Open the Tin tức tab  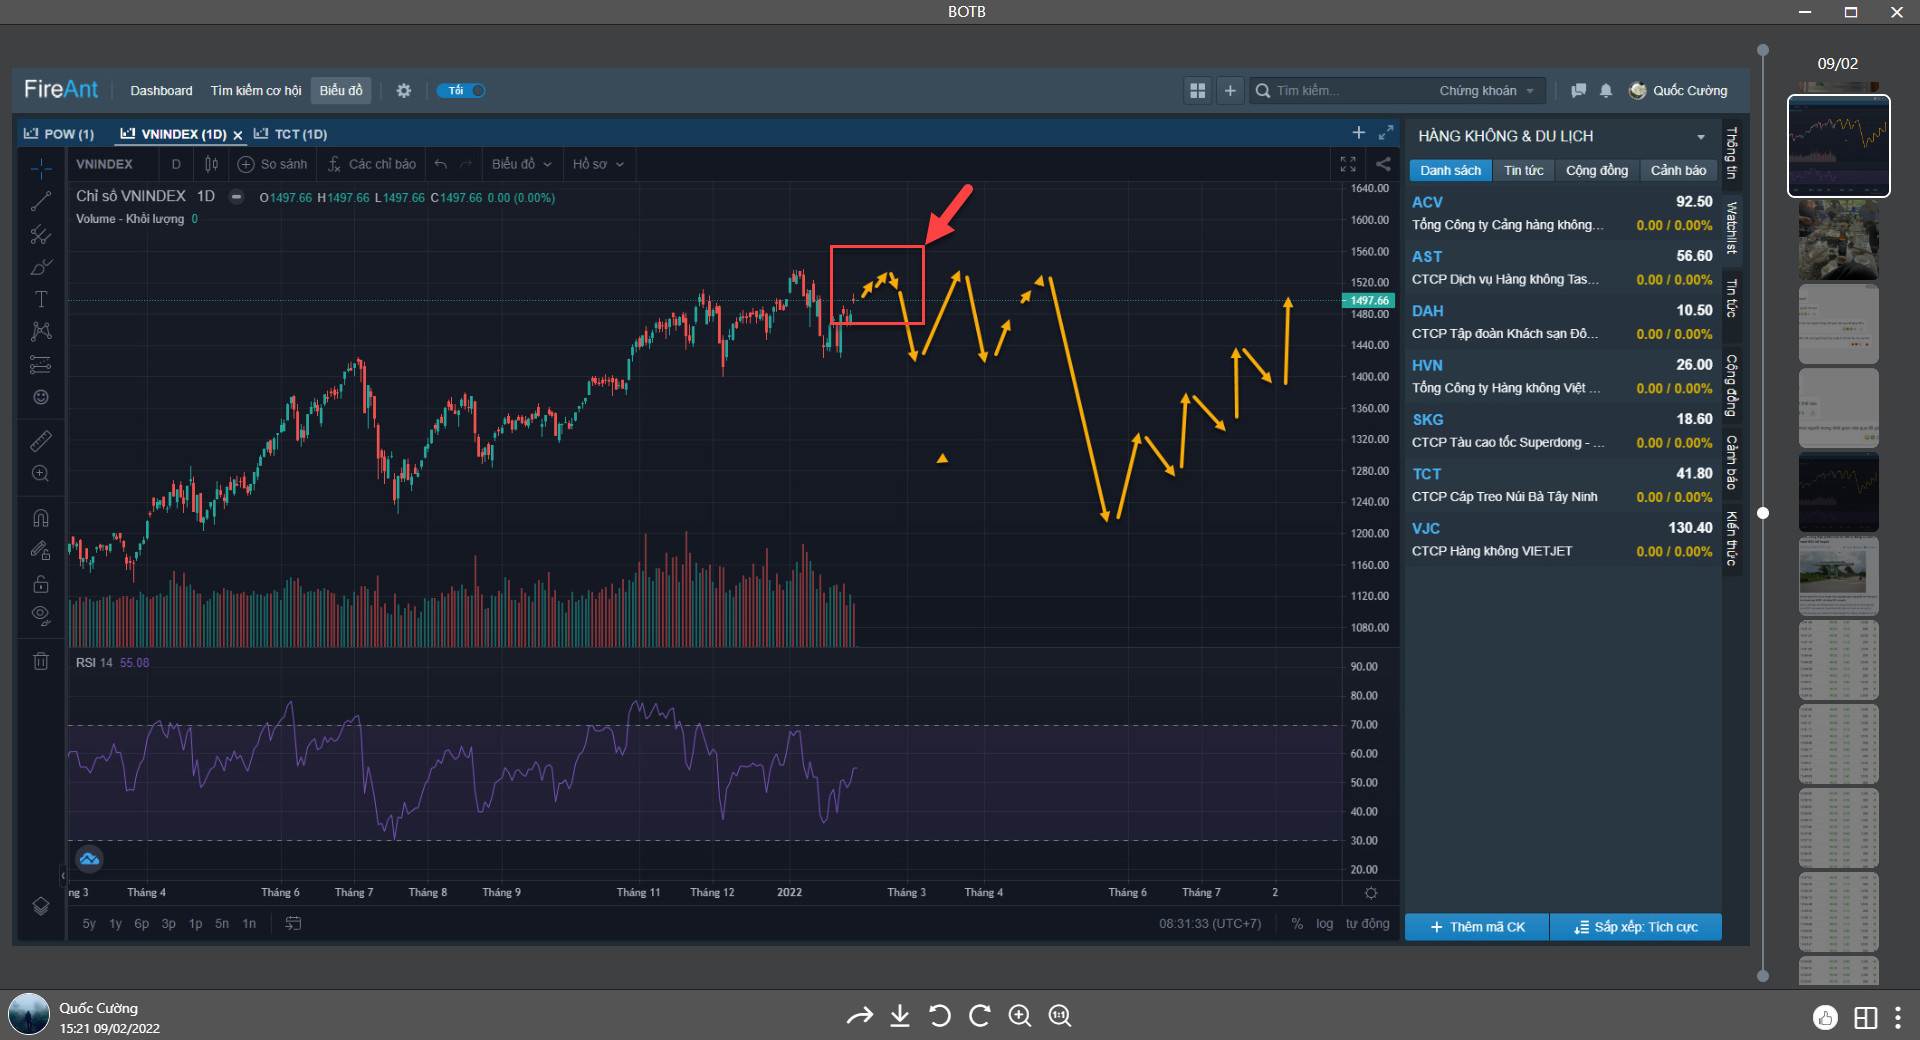1523,170
